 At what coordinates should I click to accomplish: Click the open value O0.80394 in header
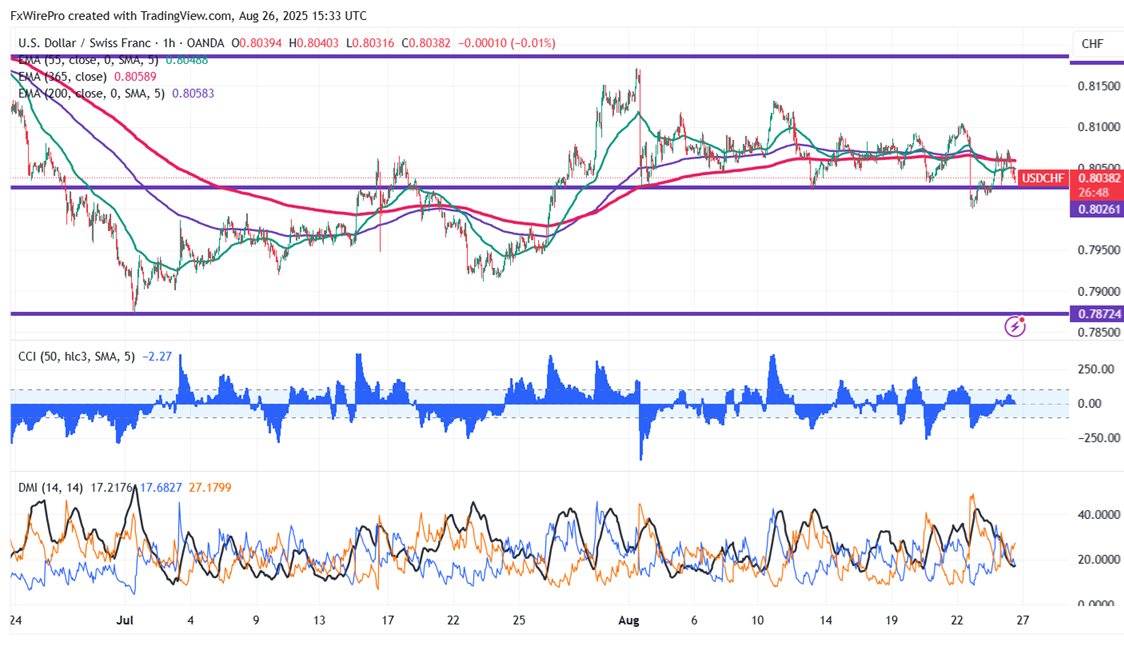257,43
